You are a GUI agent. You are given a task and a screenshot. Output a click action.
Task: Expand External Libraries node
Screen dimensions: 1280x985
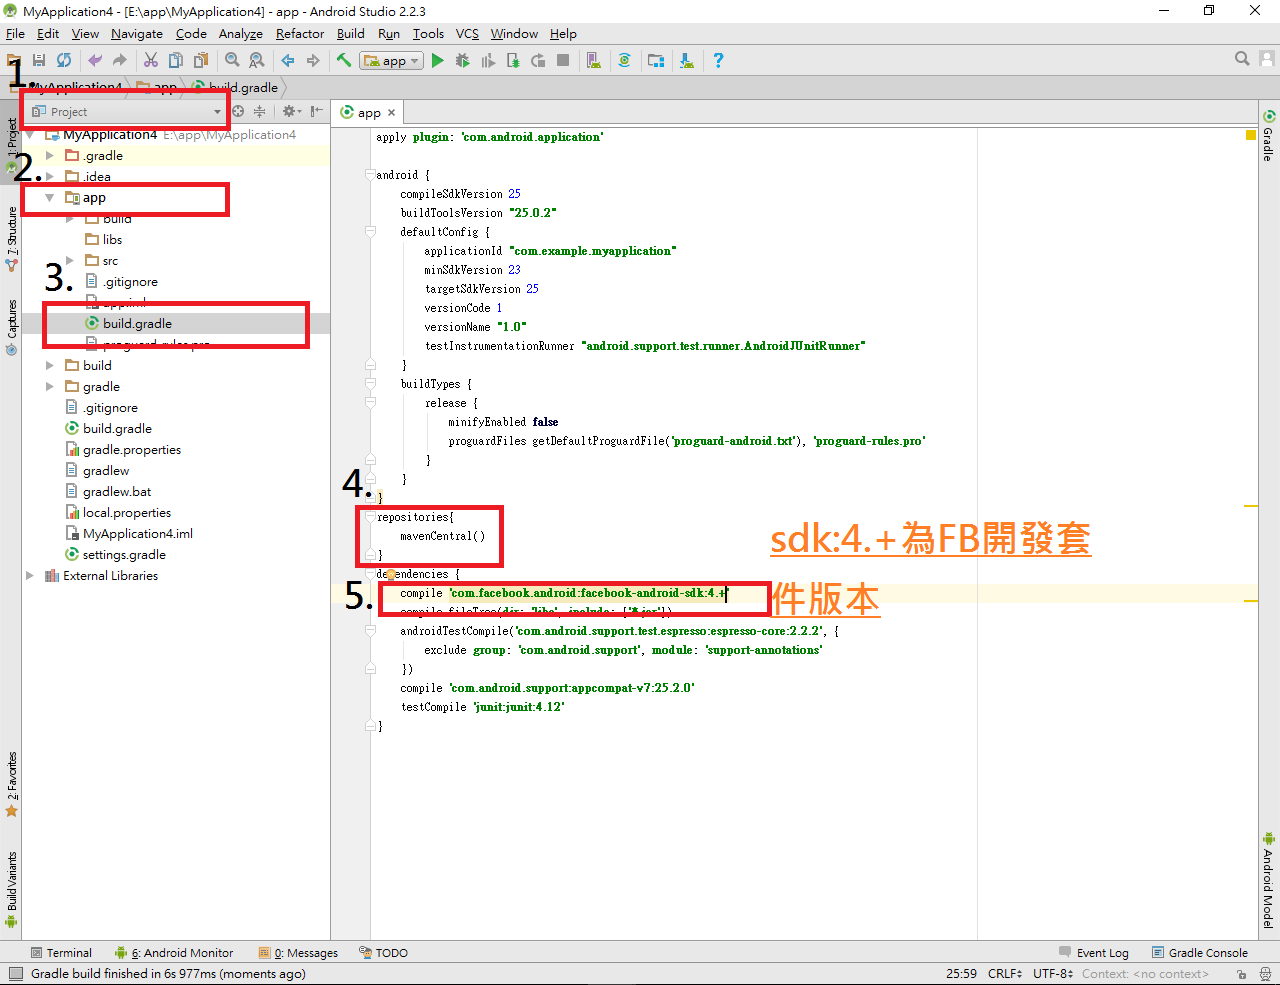(x=30, y=575)
